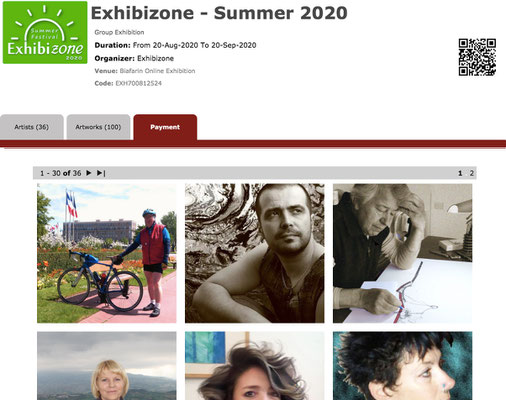
Task: Open the elderly artist drawing photo
Action: (403, 253)
